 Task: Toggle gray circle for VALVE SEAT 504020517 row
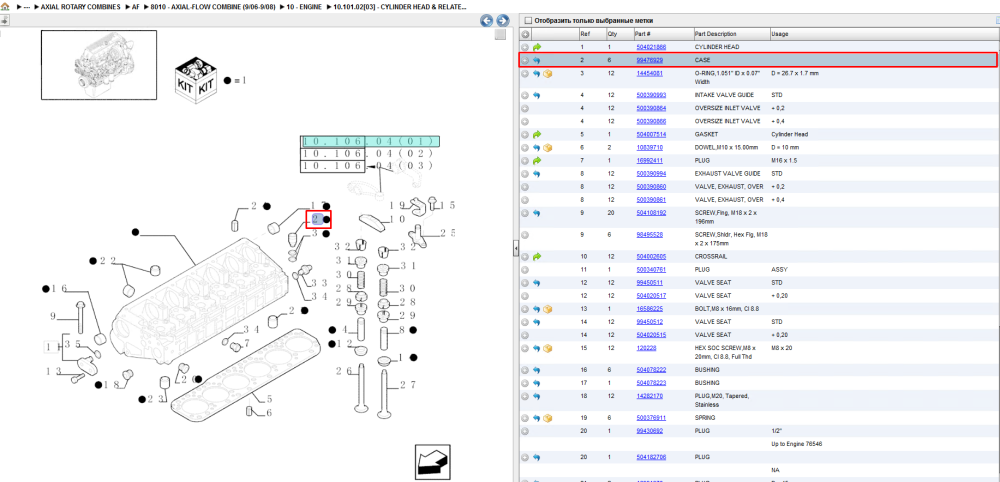(525, 296)
